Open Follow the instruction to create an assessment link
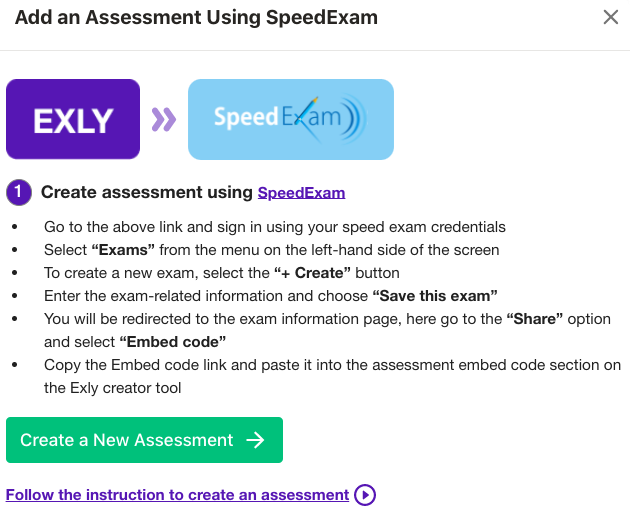 tap(177, 495)
